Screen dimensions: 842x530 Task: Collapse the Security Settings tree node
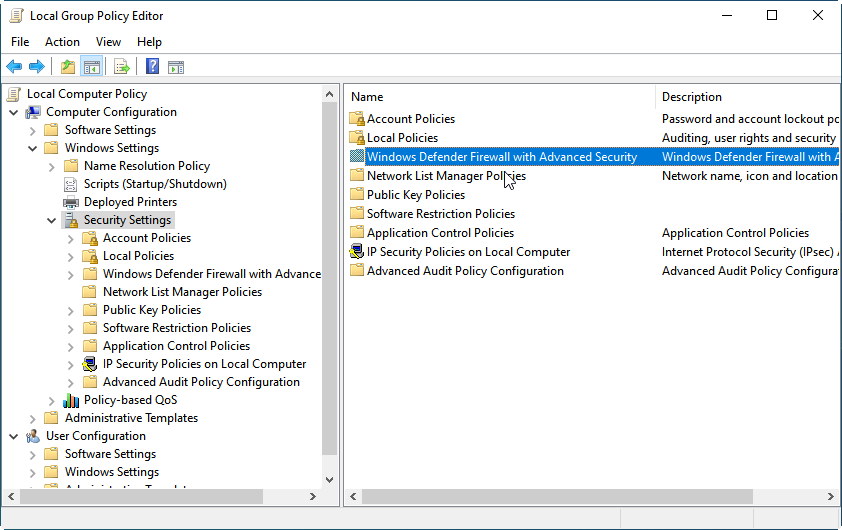(x=52, y=220)
